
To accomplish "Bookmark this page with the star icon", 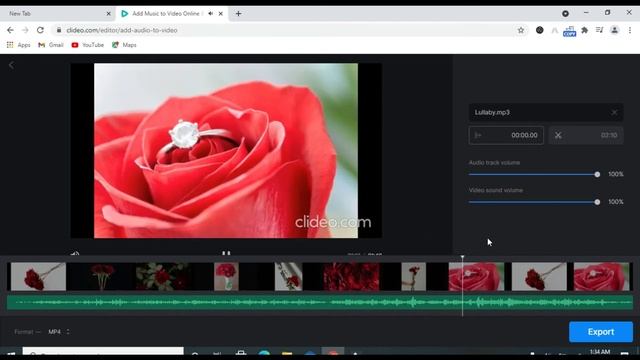I will [521, 30].
